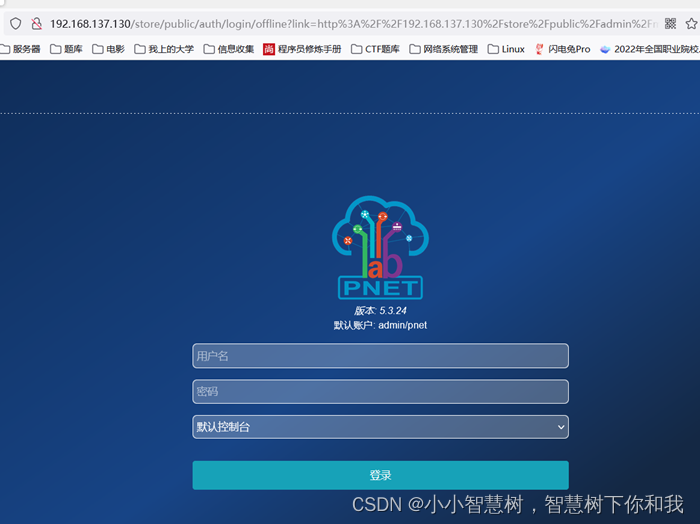Open the 题库 bookmark folder

click(x=66, y=49)
